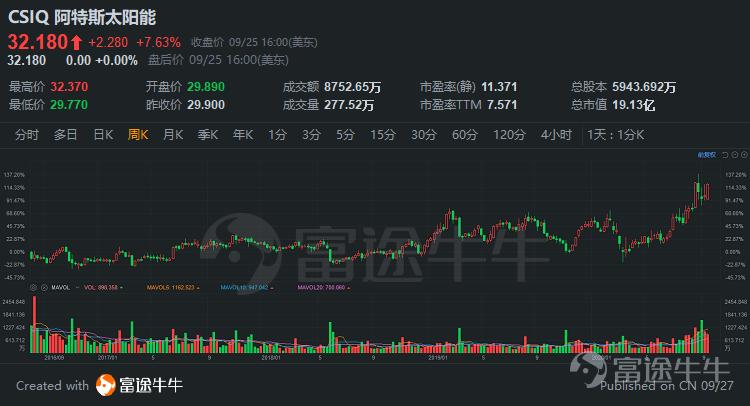Switch to the 分时 tab
Screen dimensions: 750x406
[26, 134]
